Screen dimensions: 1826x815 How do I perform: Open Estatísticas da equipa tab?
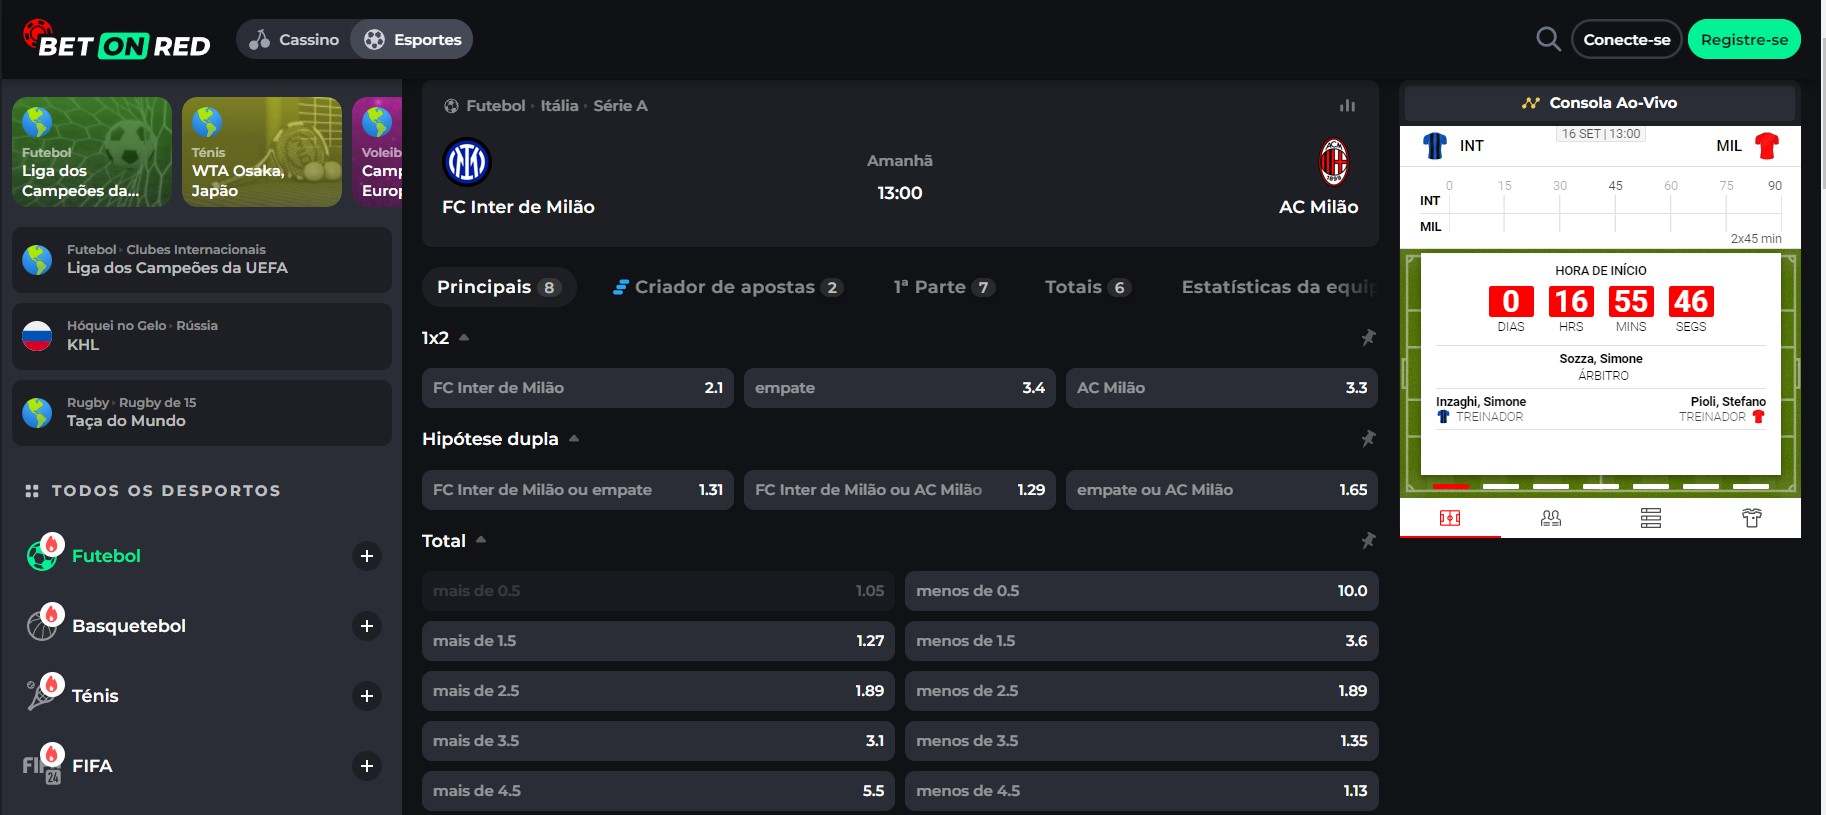click(x=1278, y=287)
